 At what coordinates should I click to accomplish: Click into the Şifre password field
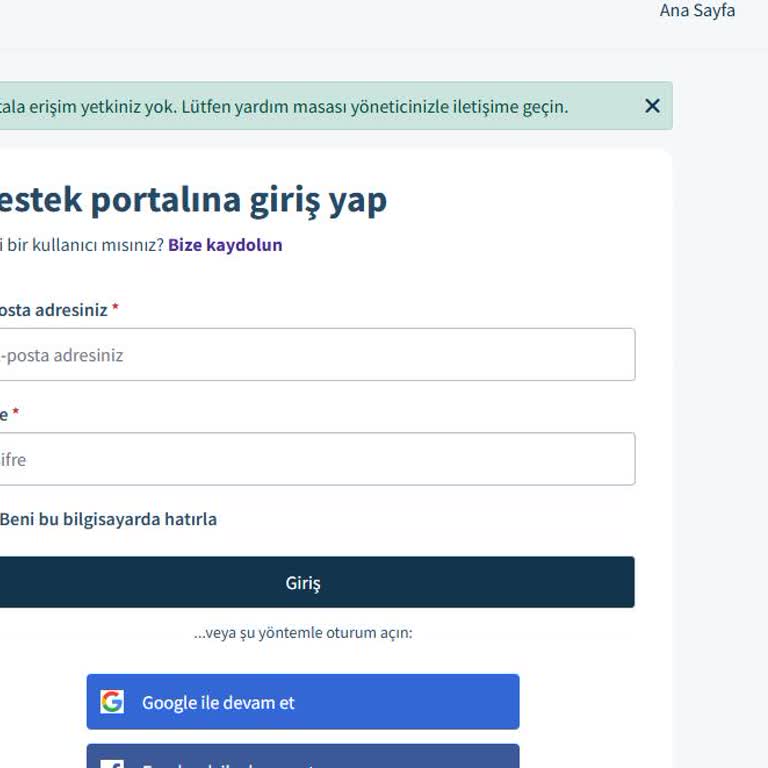coord(317,459)
